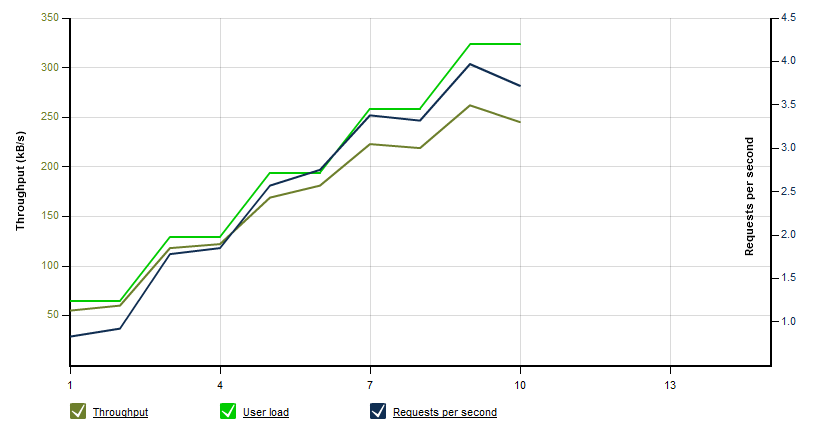Click the green User load line's right endpoint
820x439 pixels.
tap(520, 44)
